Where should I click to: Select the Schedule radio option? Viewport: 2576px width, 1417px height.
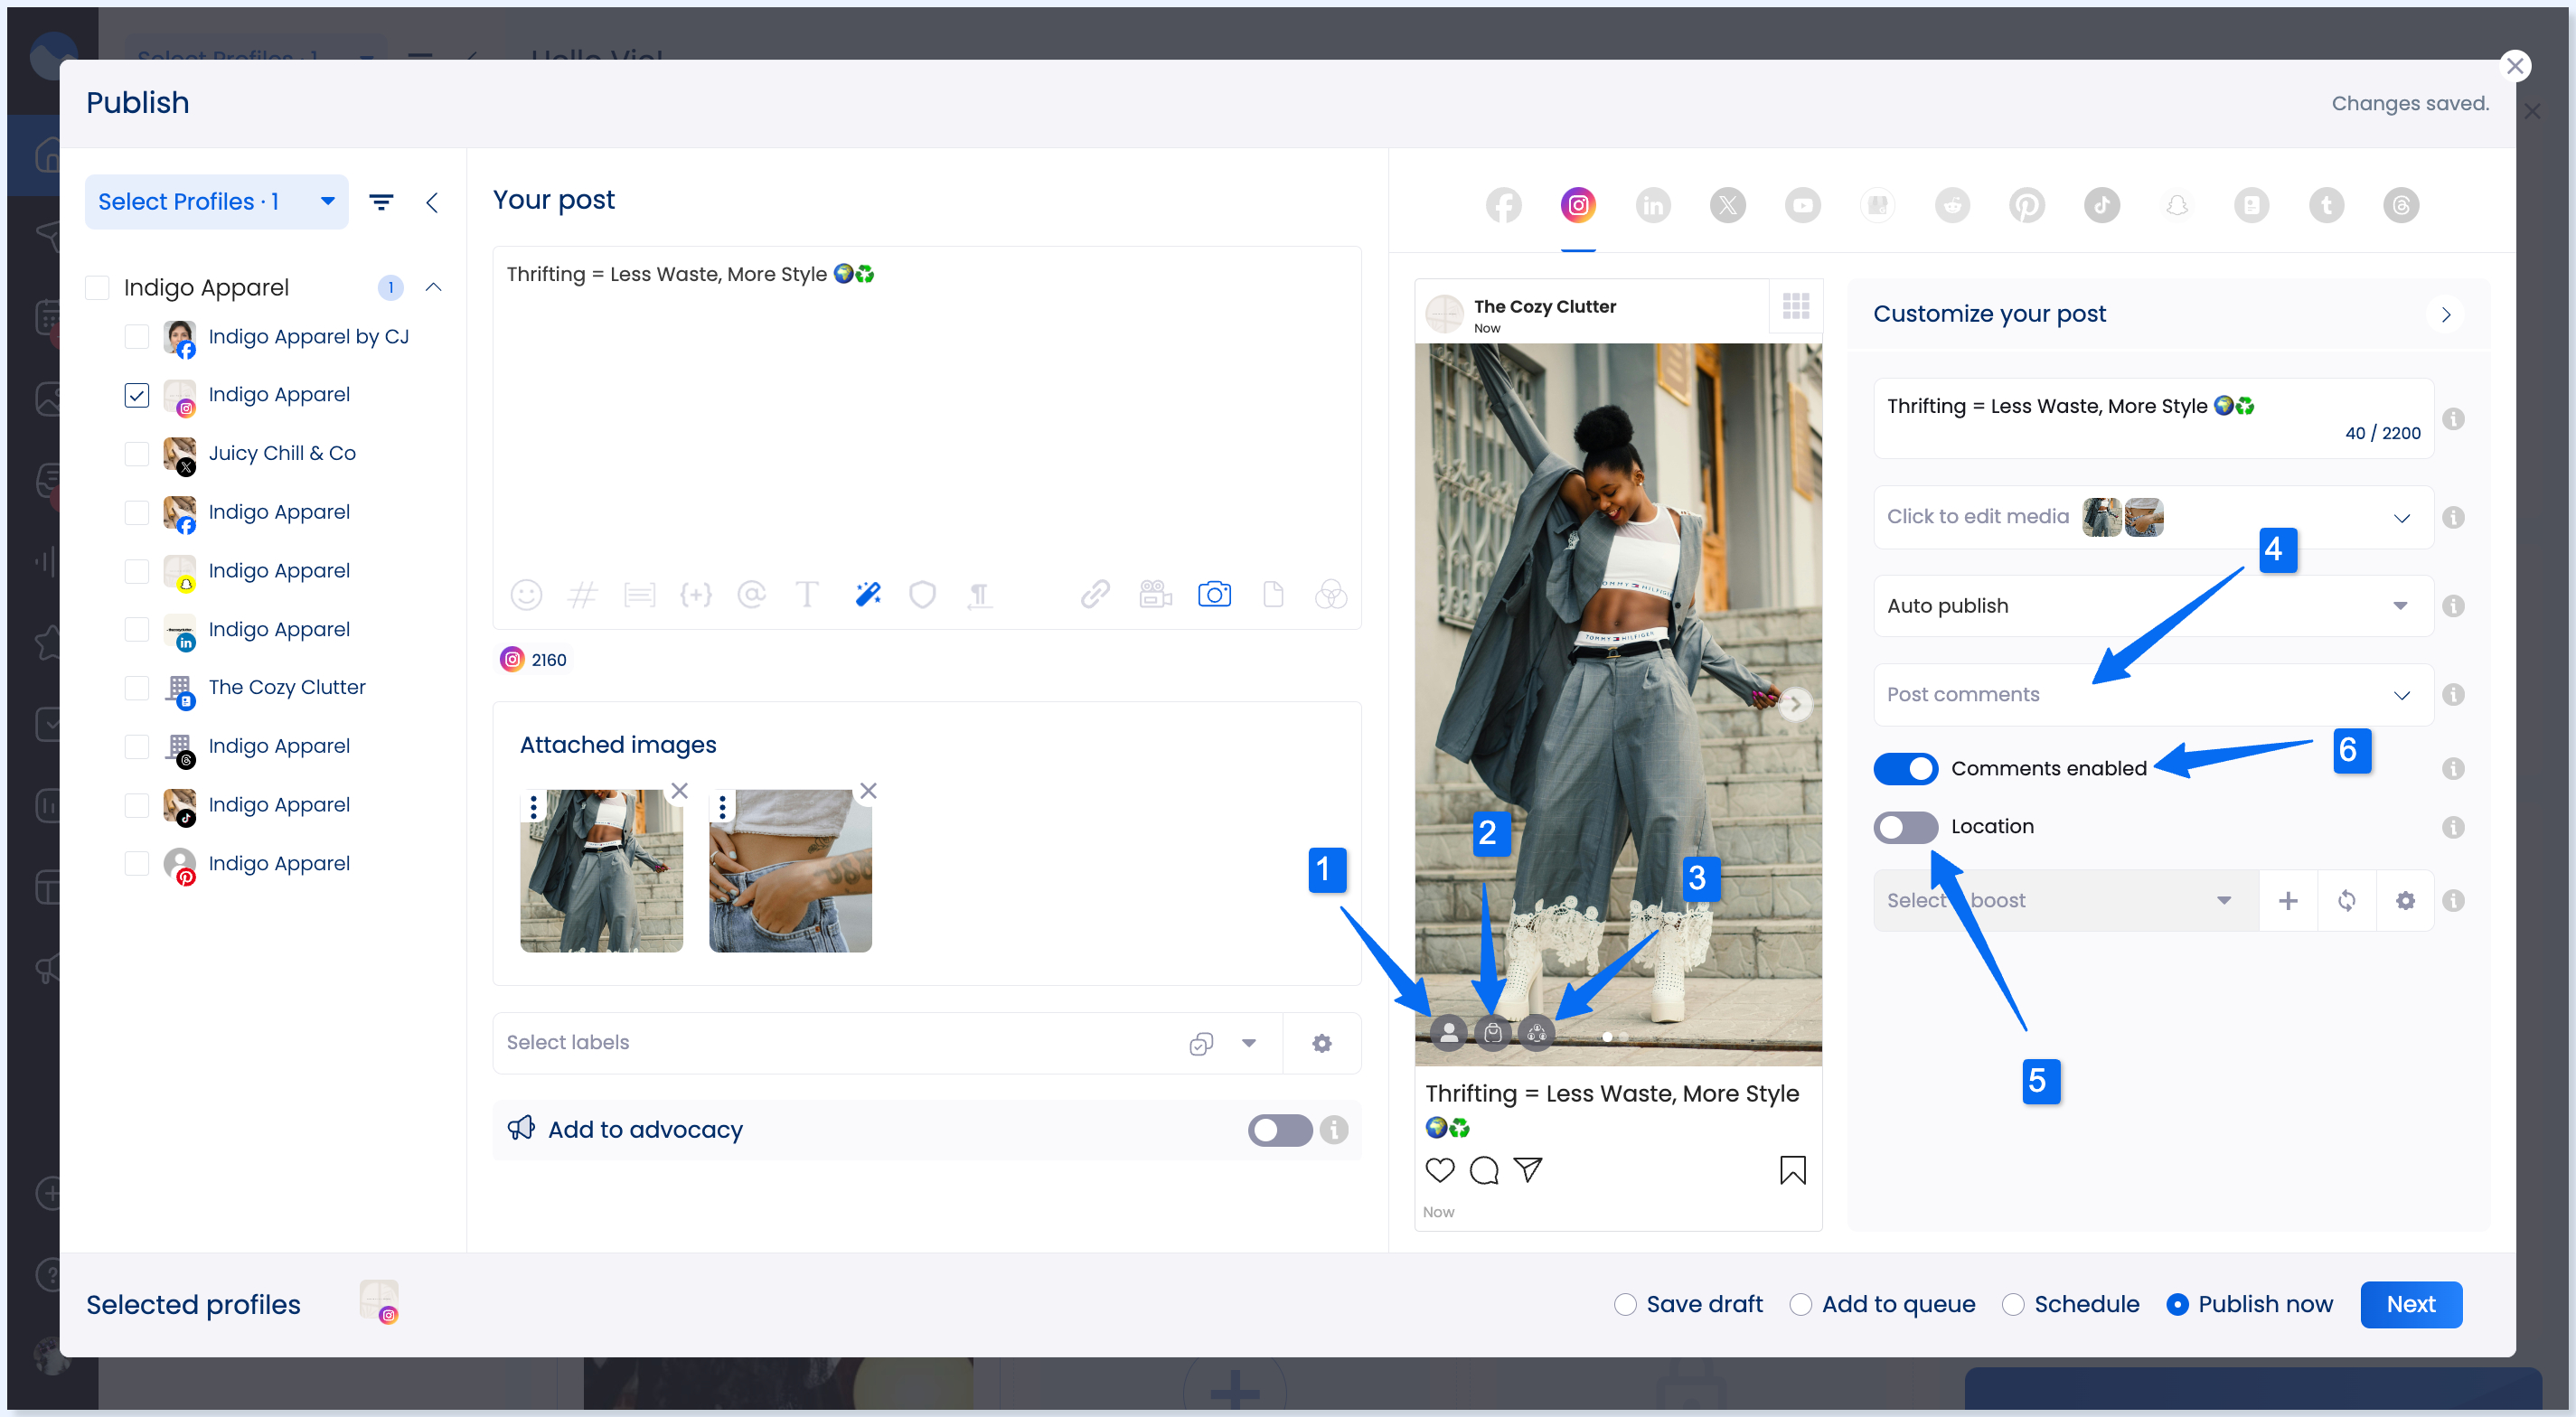(2013, 1305)
